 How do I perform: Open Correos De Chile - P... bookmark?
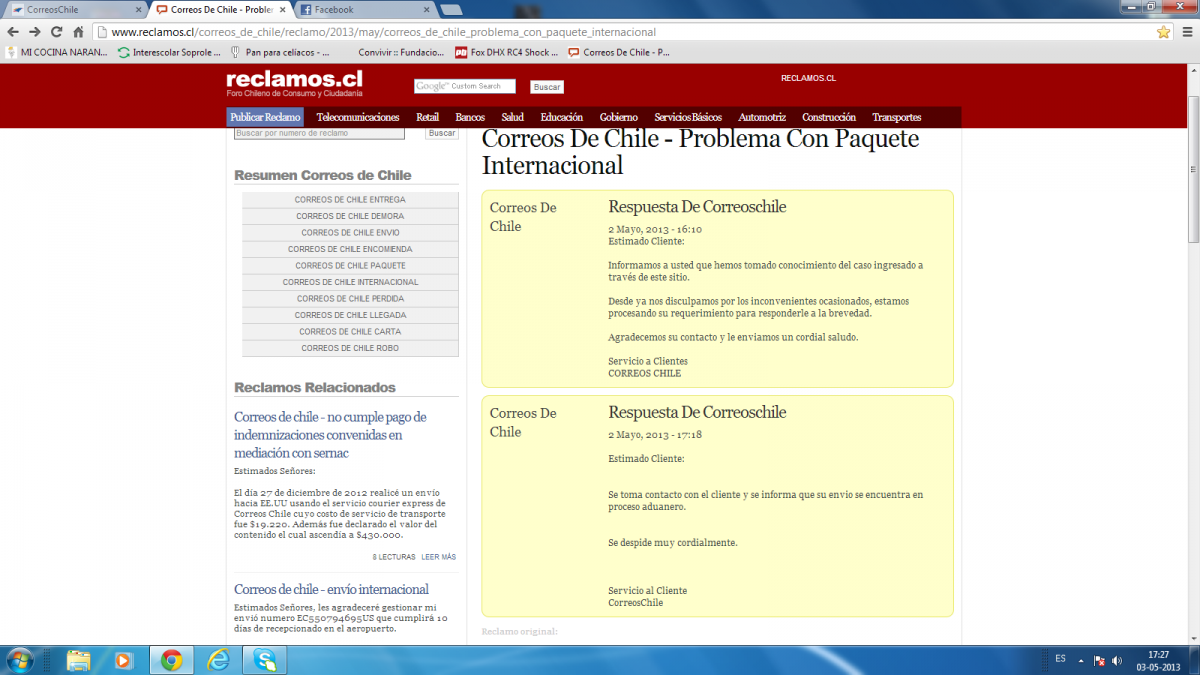click(619, 52)
